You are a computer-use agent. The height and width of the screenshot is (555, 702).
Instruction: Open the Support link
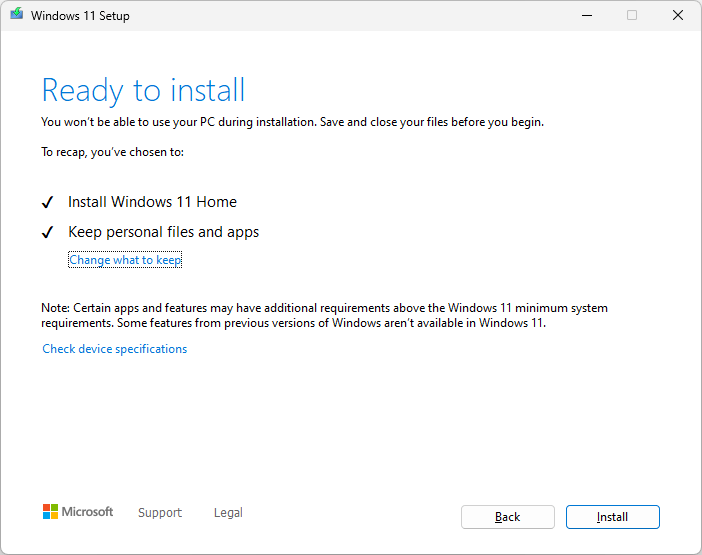[160, 512]
